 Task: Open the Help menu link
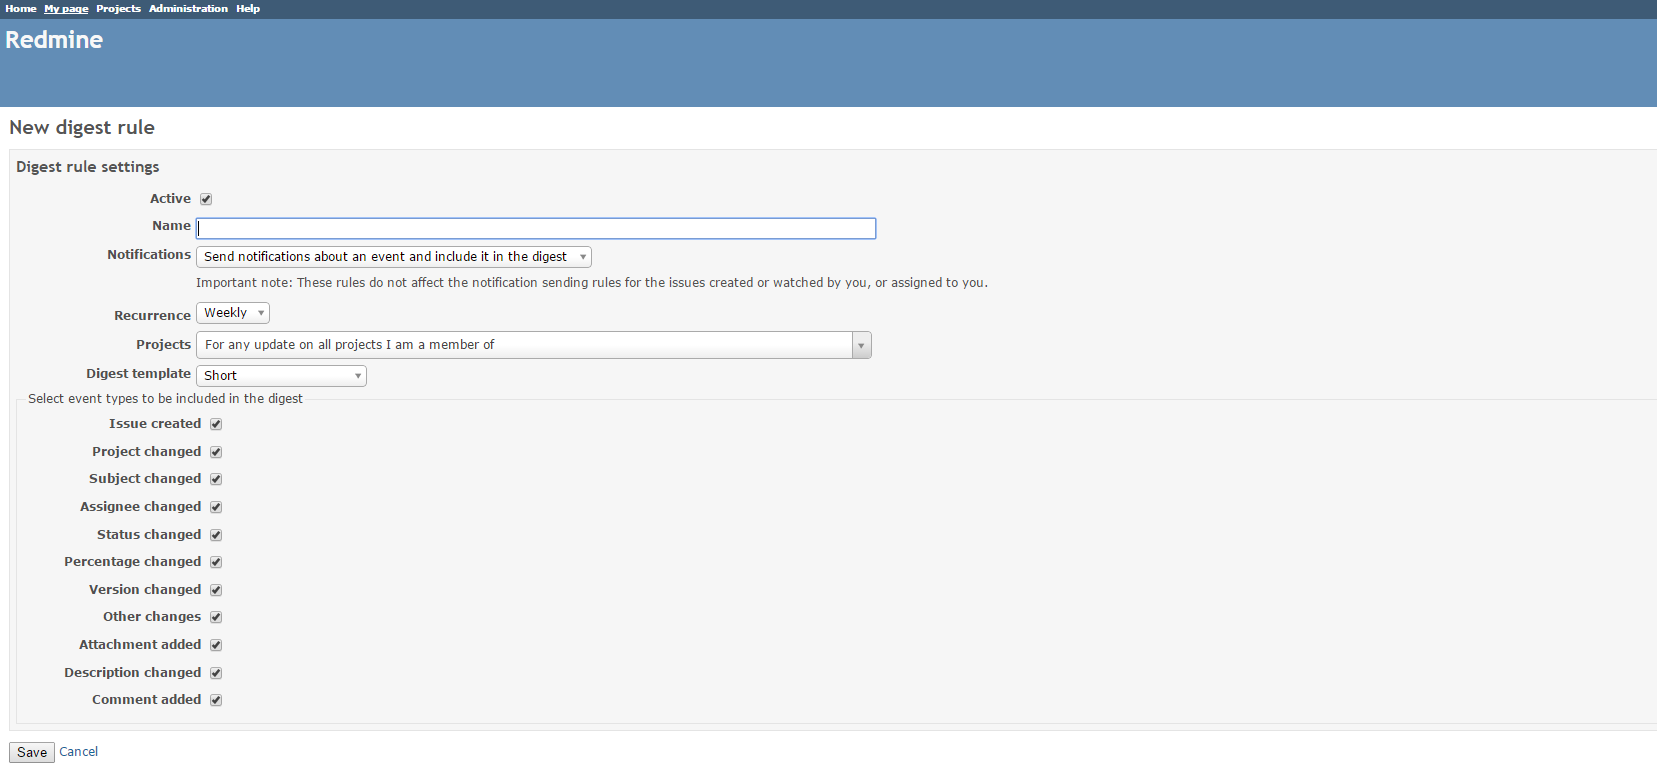[248, 9]
